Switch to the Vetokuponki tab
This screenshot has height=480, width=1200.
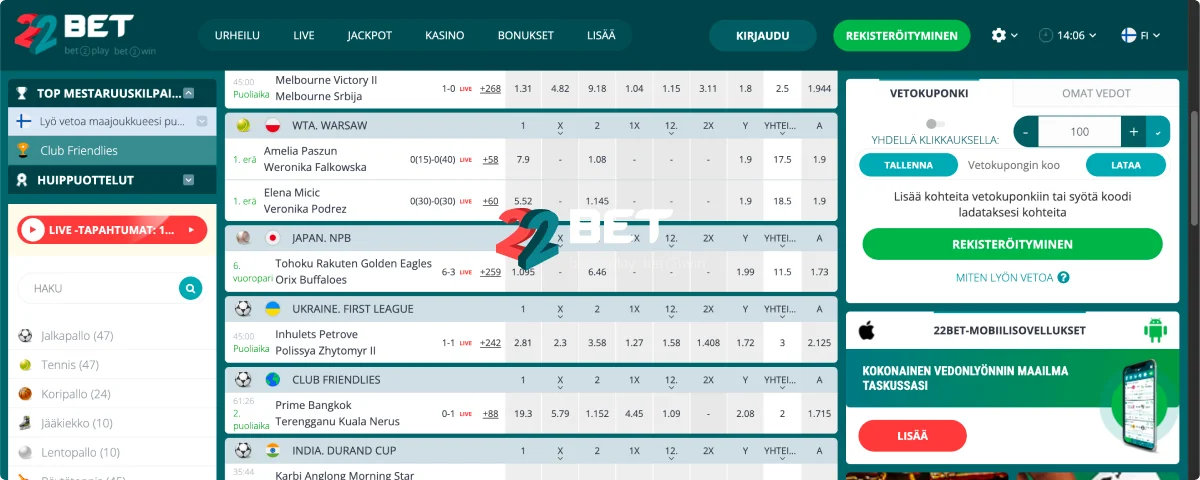click(929, 93)
